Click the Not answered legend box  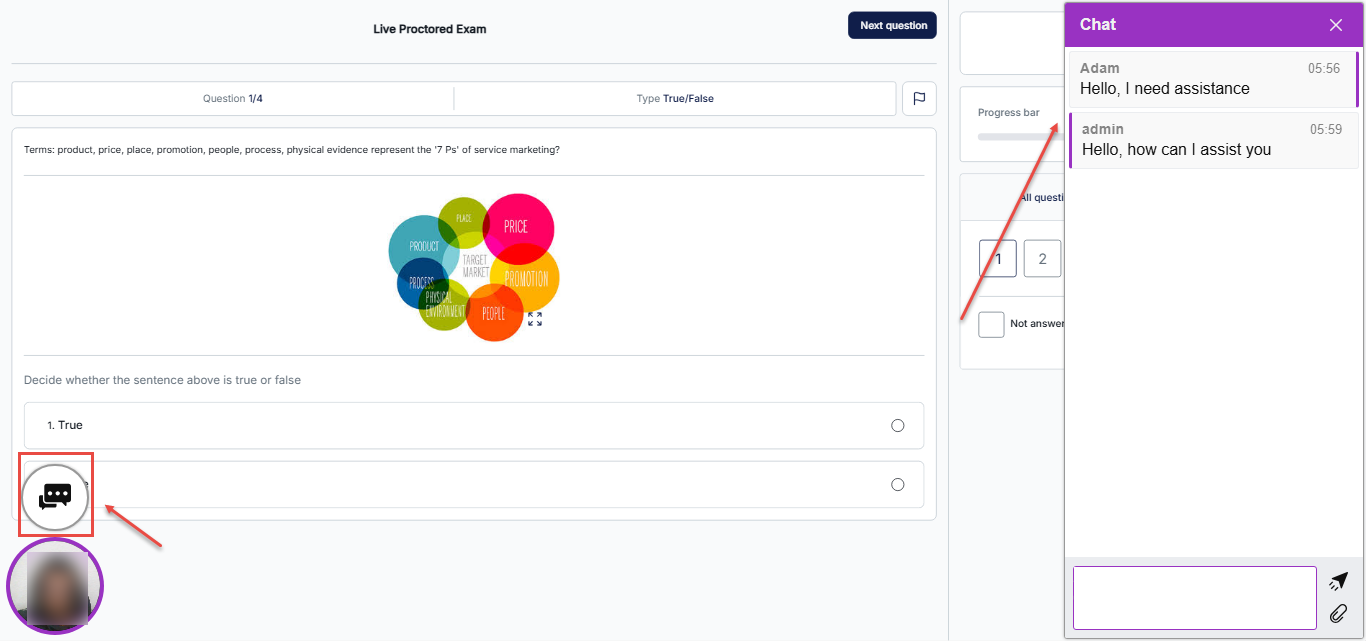991,324
